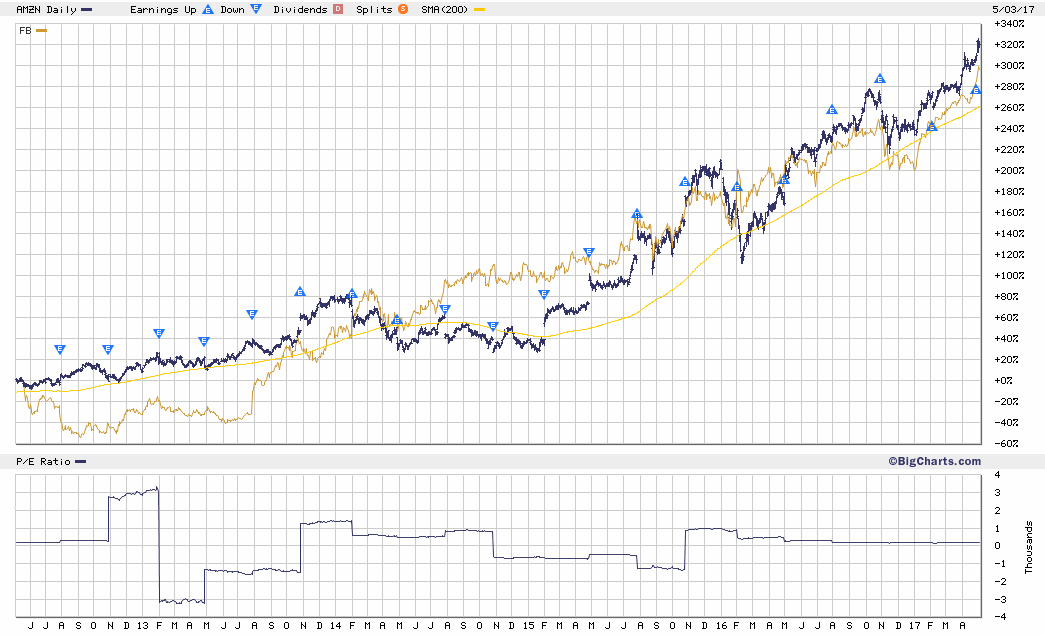Click the '15' year label on time axis
The width and height of the screenshot is (1045, 635).
pos(528,626)
